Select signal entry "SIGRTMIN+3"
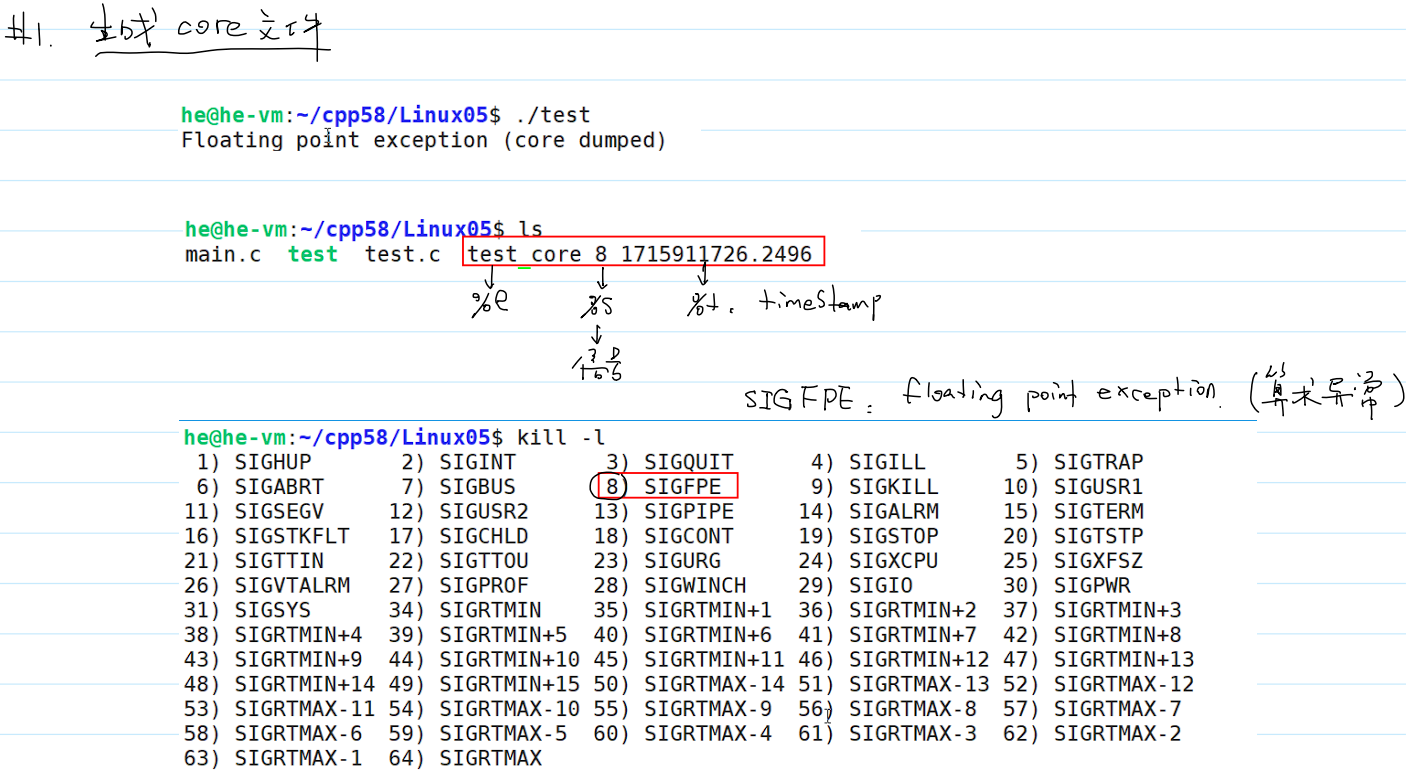The image size is (1406, 782). coord(1118,610)
